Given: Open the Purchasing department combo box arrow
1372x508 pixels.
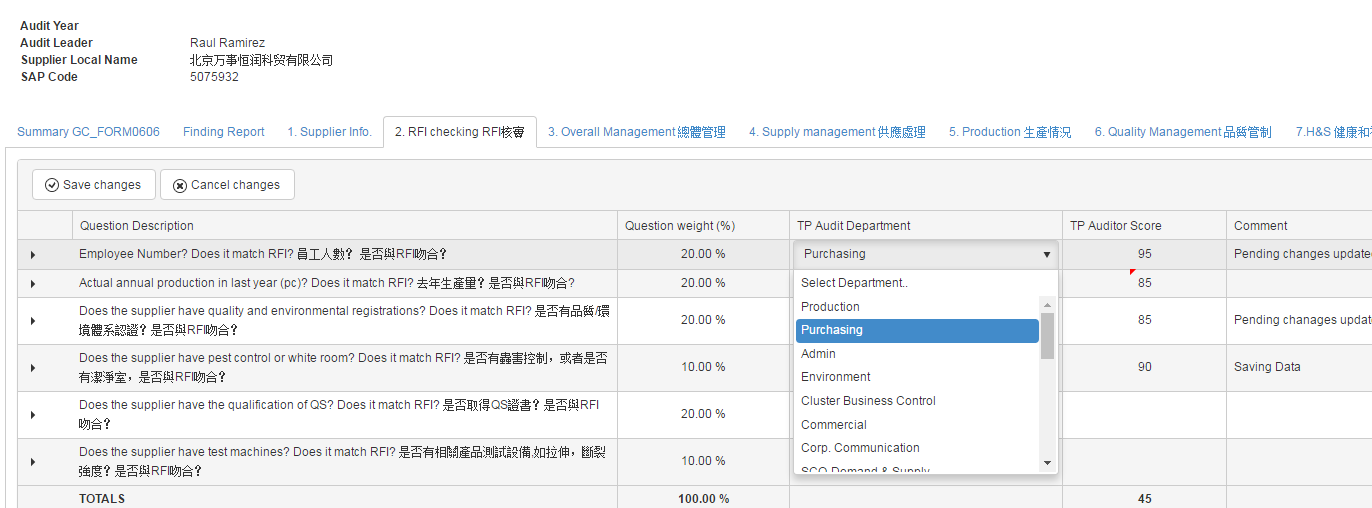Looking at the screenshot, I should pos(1046,255).
